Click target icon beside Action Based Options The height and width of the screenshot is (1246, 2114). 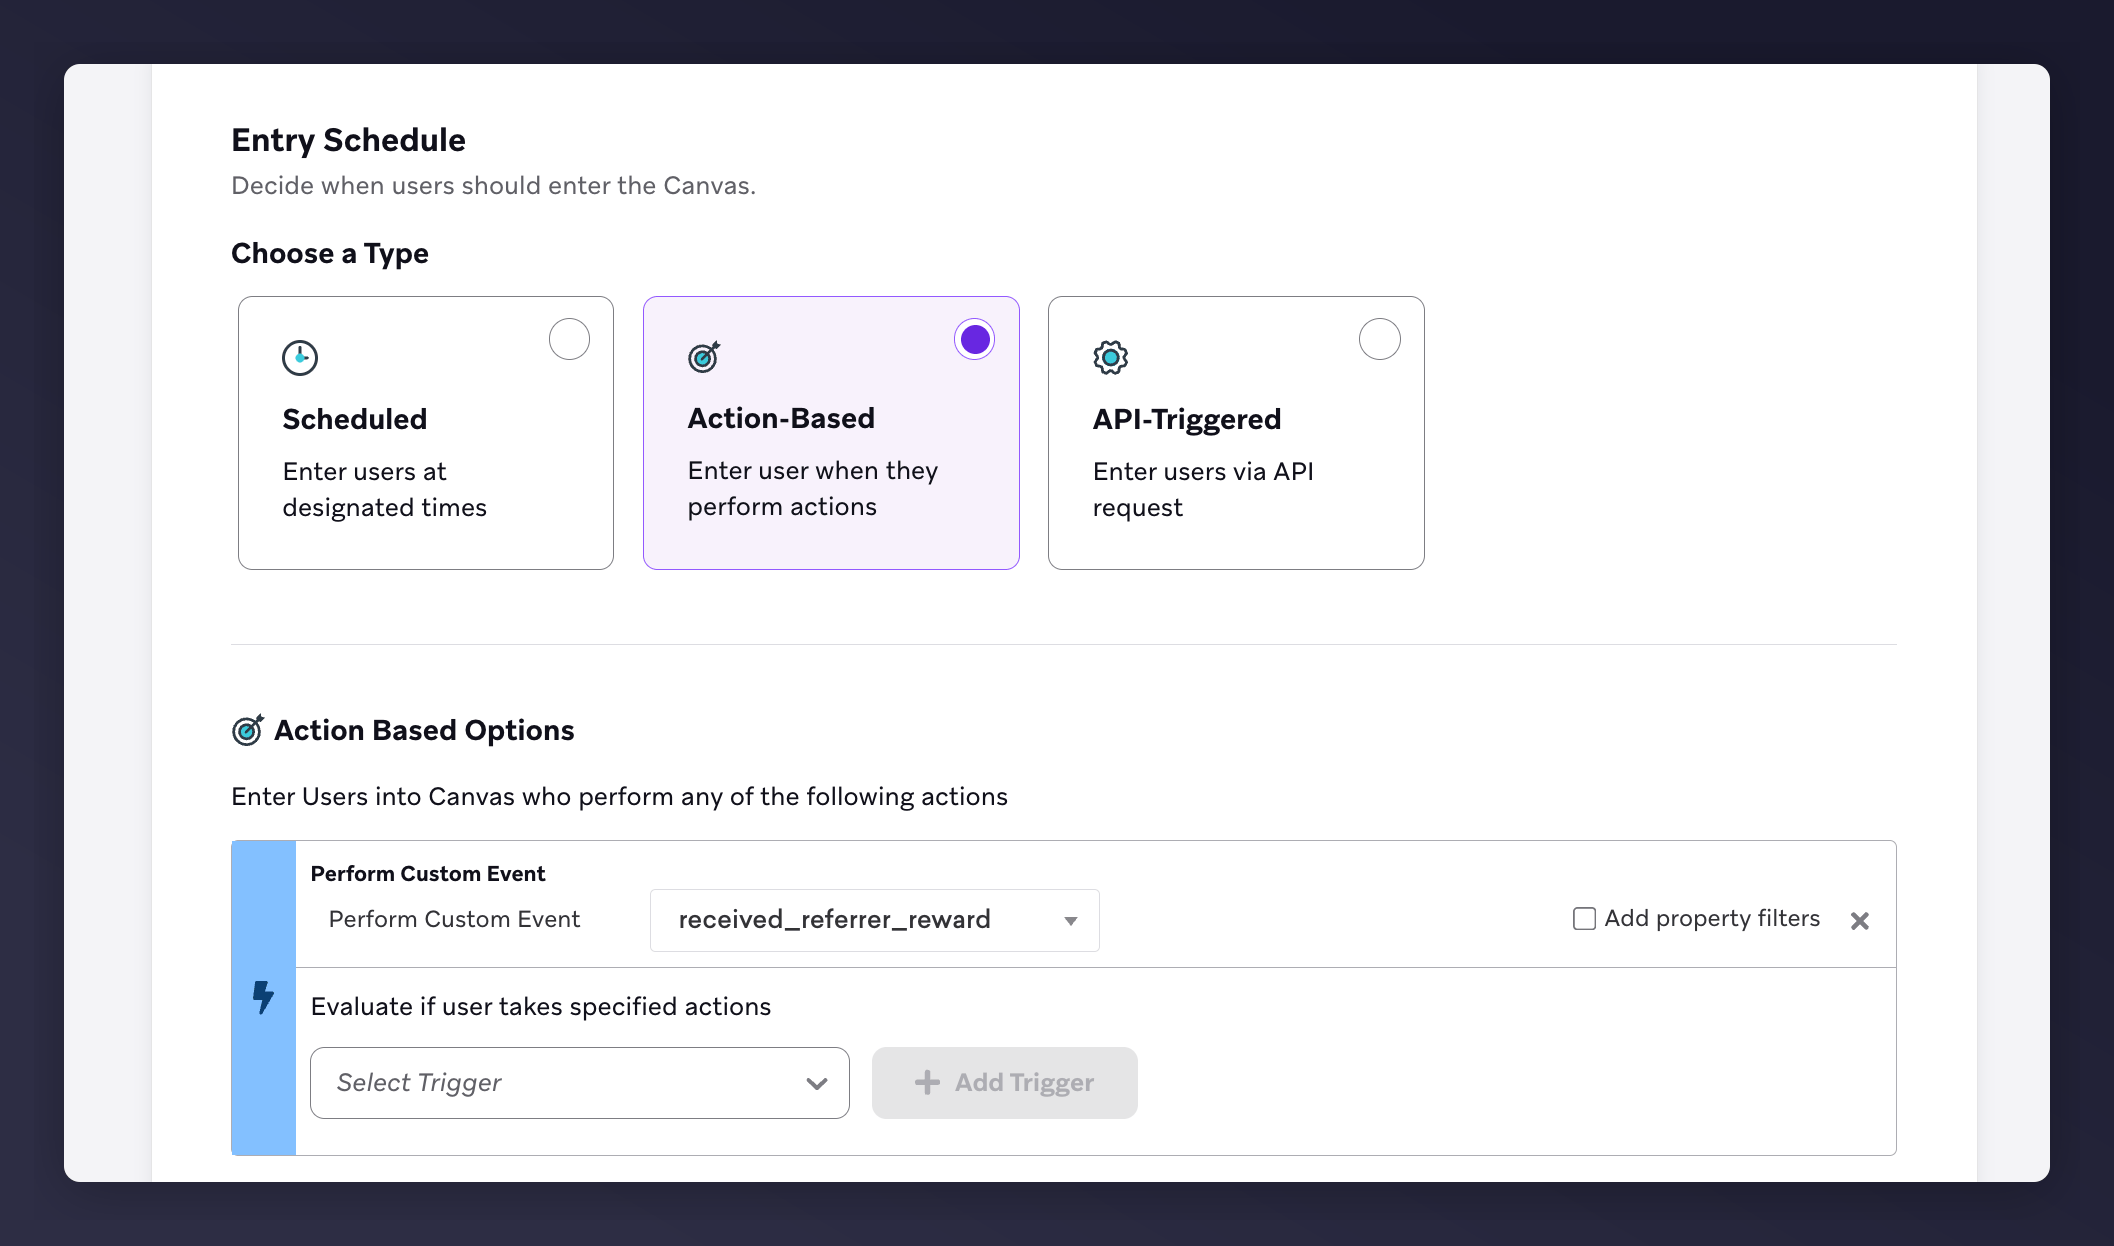248,730
